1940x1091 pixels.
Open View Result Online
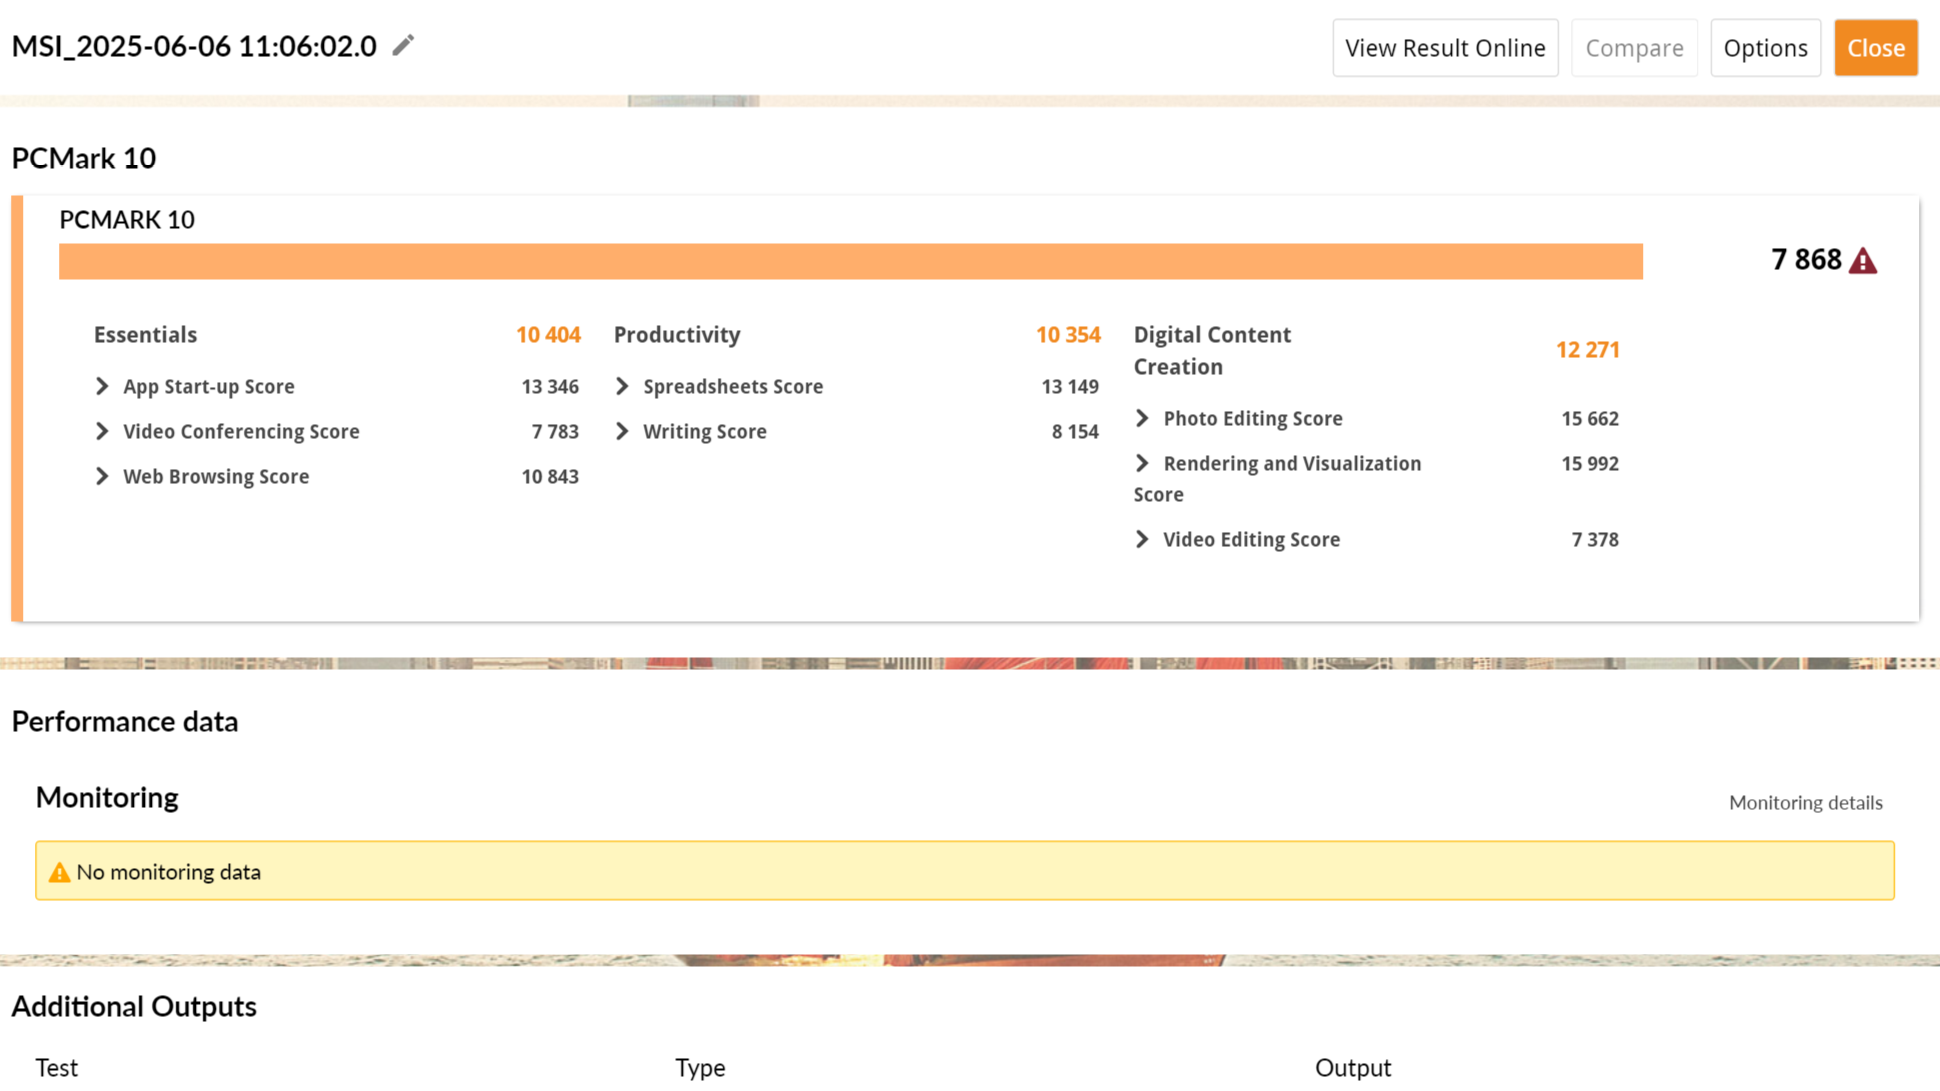click(1445, 48)
